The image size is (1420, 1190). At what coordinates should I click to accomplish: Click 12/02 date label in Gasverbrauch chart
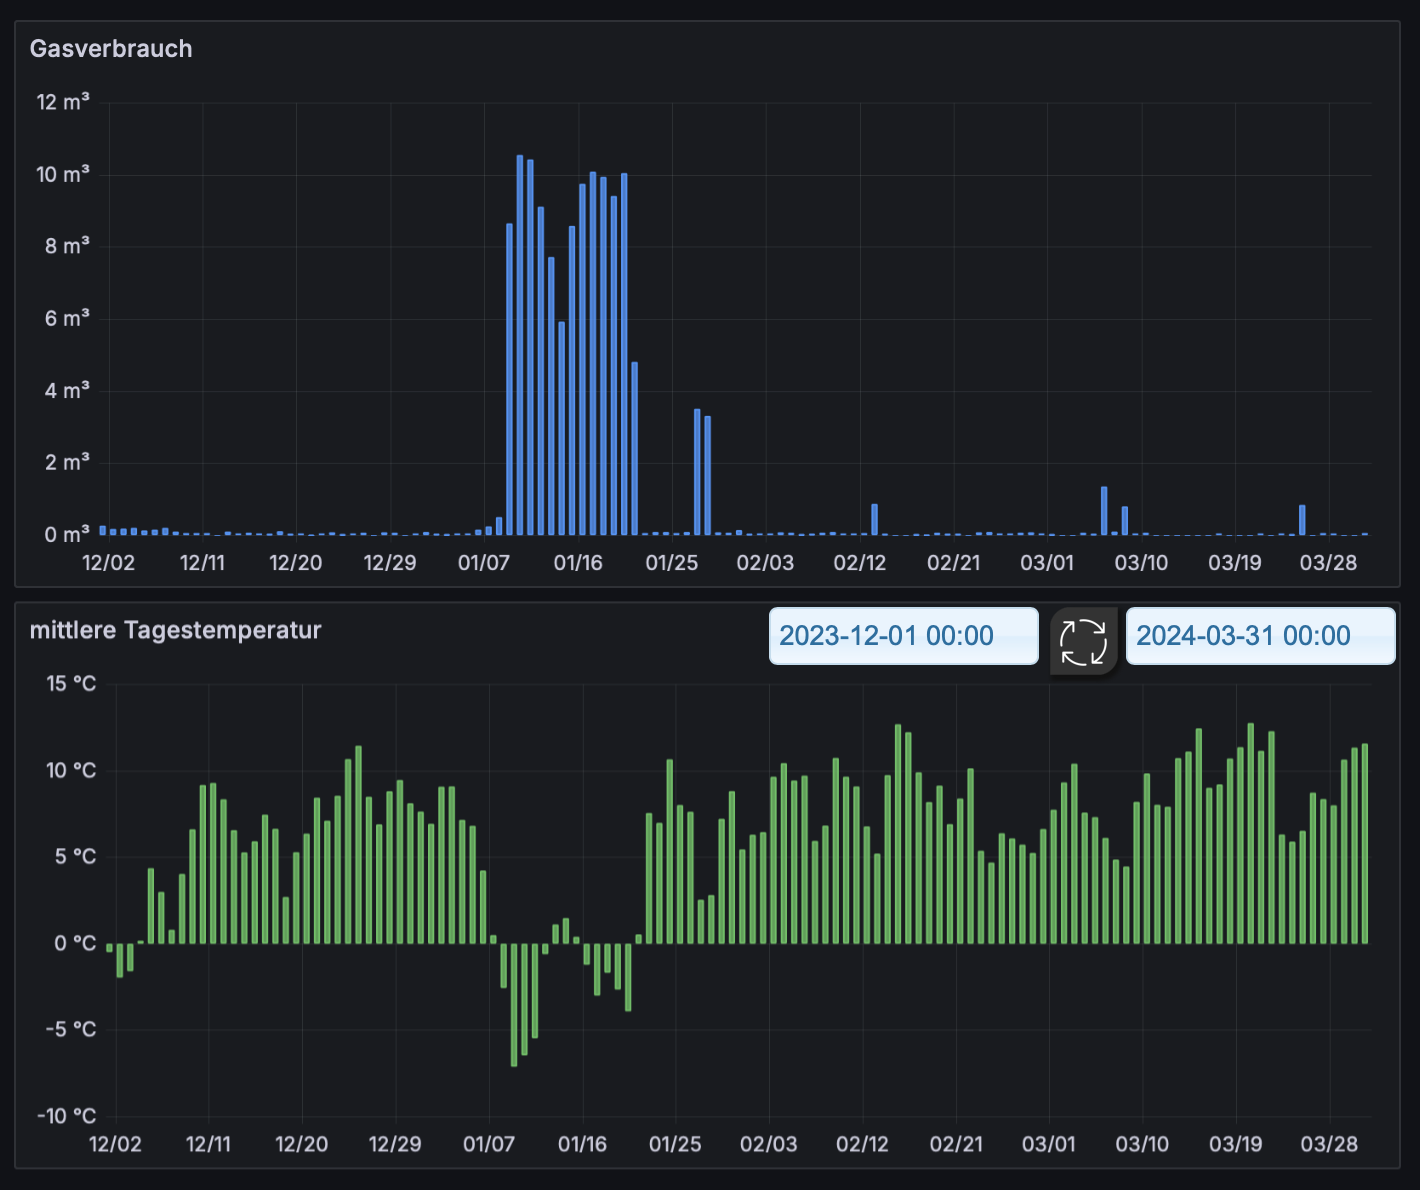(x=108, y=563)
